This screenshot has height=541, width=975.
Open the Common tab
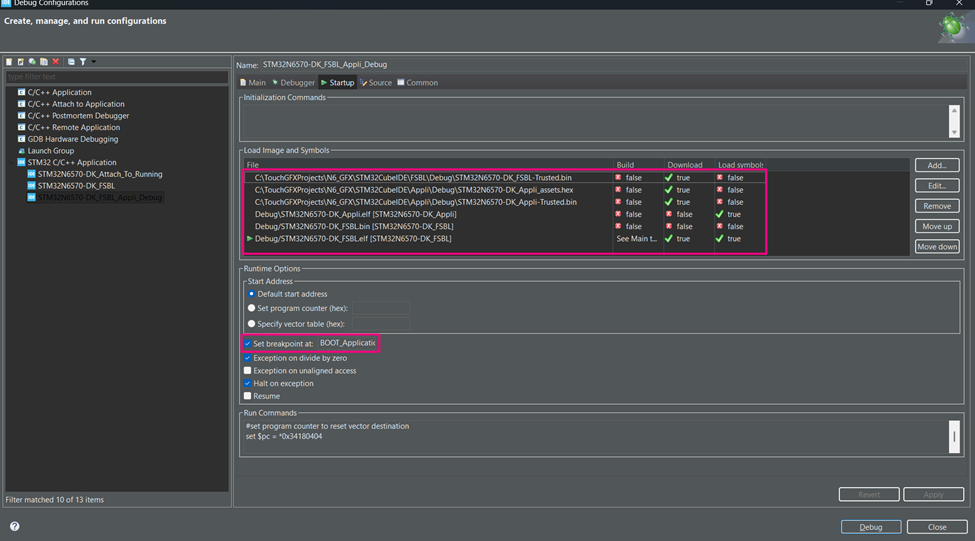click(421, 83)
